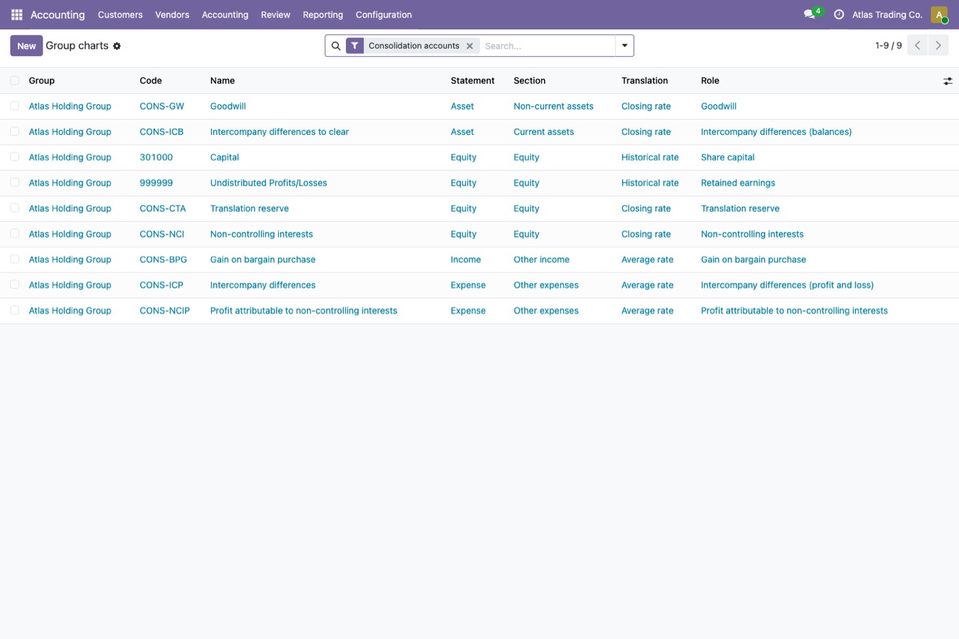Image resolution: width=959 pixels, height=639 pixels.
Task: Select the CONS-NCI row checkbox
Action: pyautogui.click(x=15, y=234)
